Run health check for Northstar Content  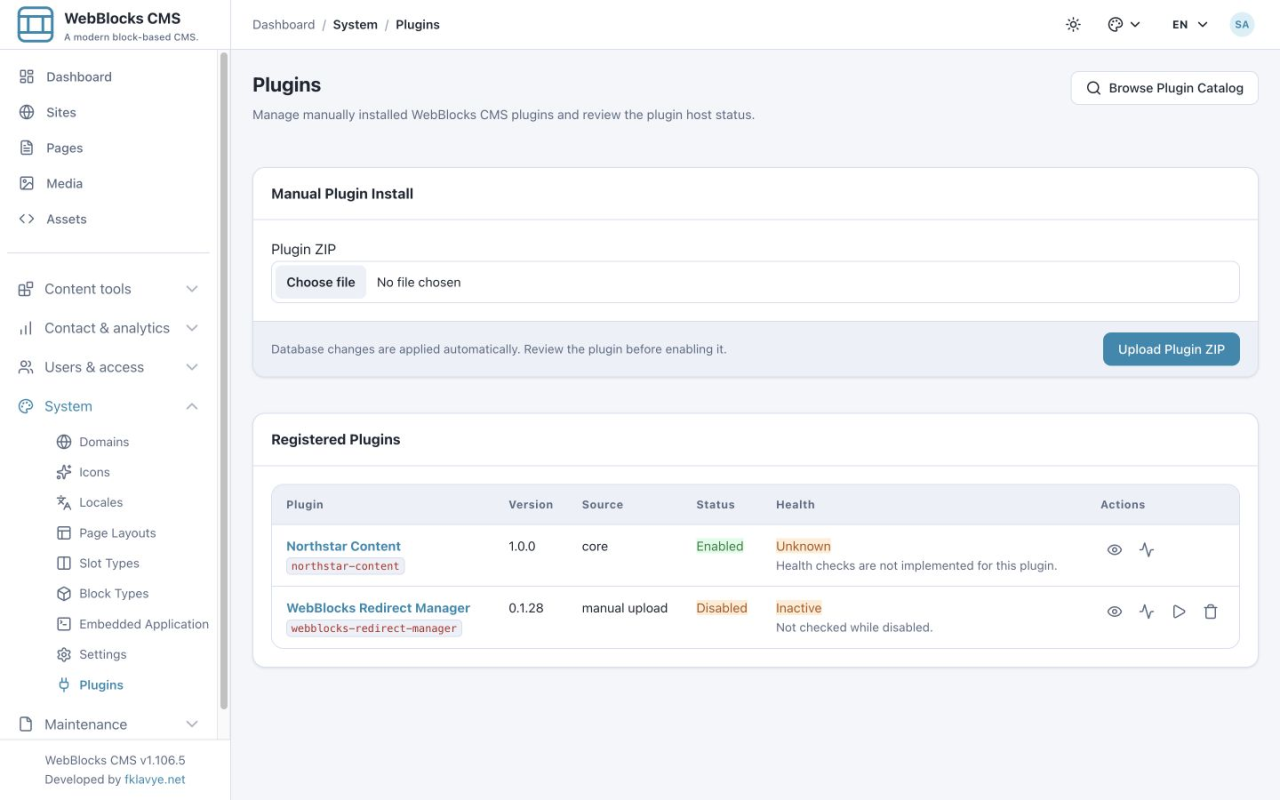[x=1146, y=550]
